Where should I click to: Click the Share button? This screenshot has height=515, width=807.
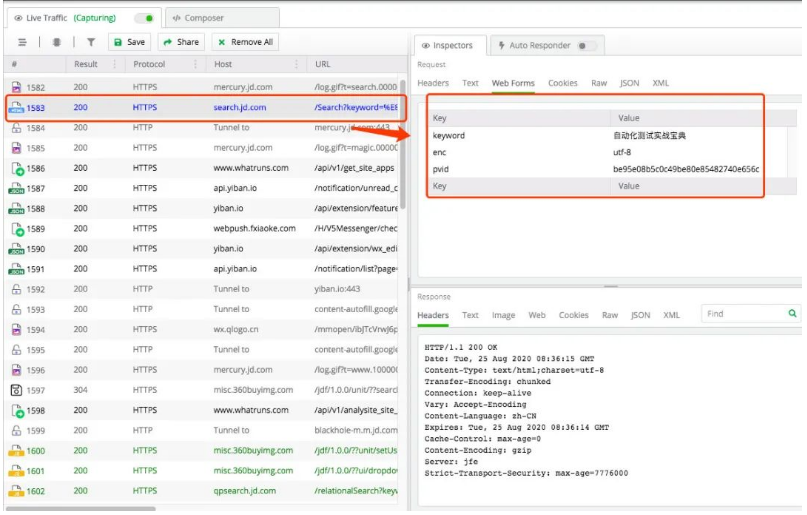coord(181,42)
